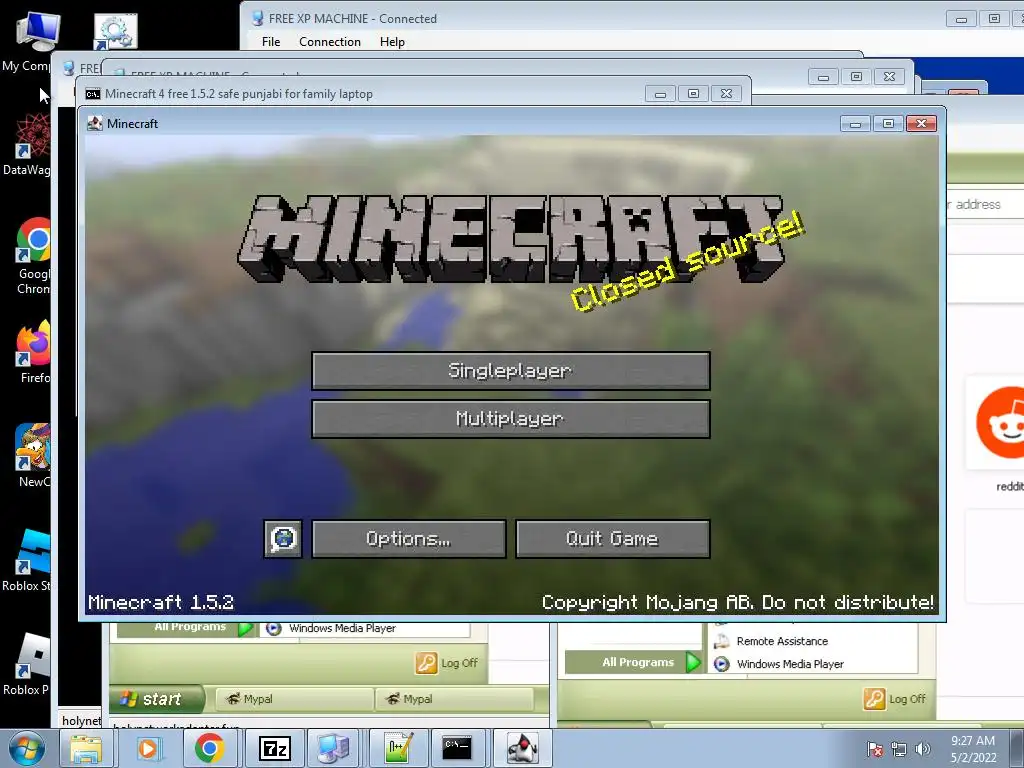Click Log Off in the right XP start menu

click(x=895, y=699)
